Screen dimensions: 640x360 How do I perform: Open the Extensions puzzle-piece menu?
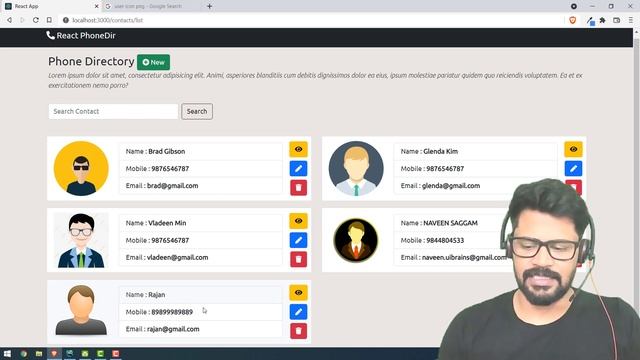(602, 20)
